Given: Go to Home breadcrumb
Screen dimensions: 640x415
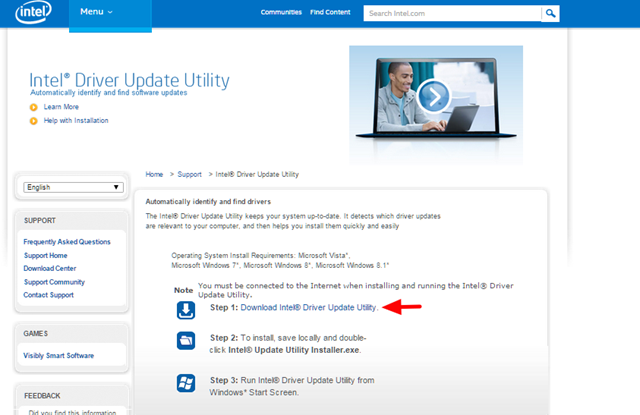Looking at the screenshot, I should click(154, 174).
